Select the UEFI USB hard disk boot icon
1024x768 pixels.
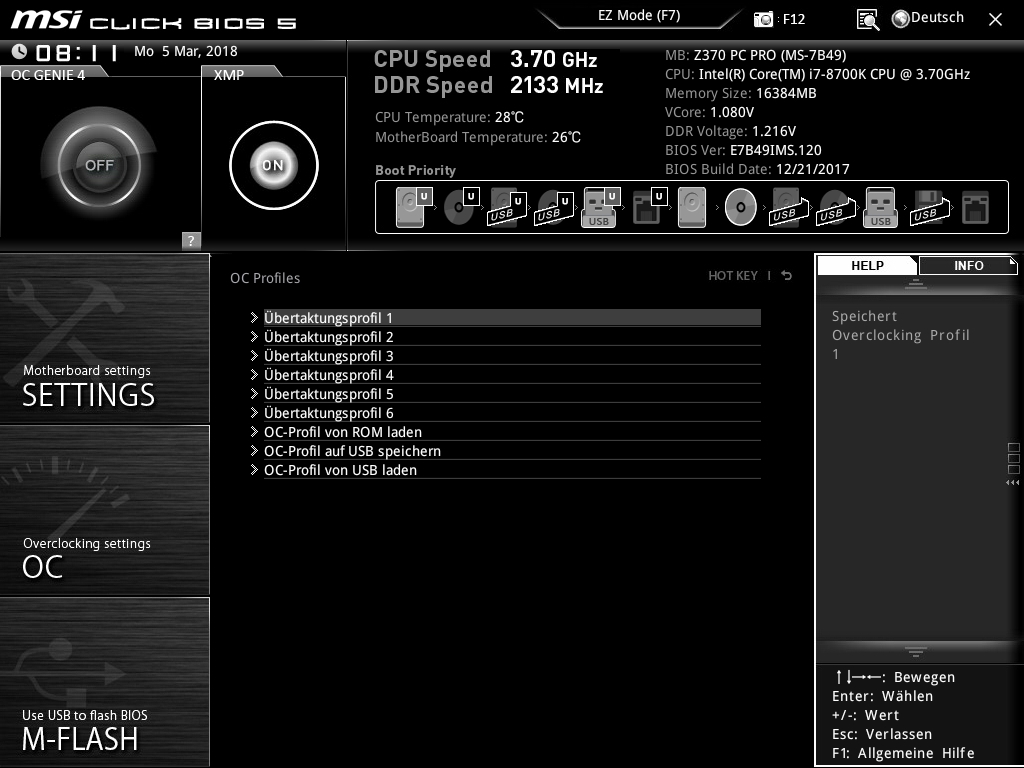click(x=507, y=208)
